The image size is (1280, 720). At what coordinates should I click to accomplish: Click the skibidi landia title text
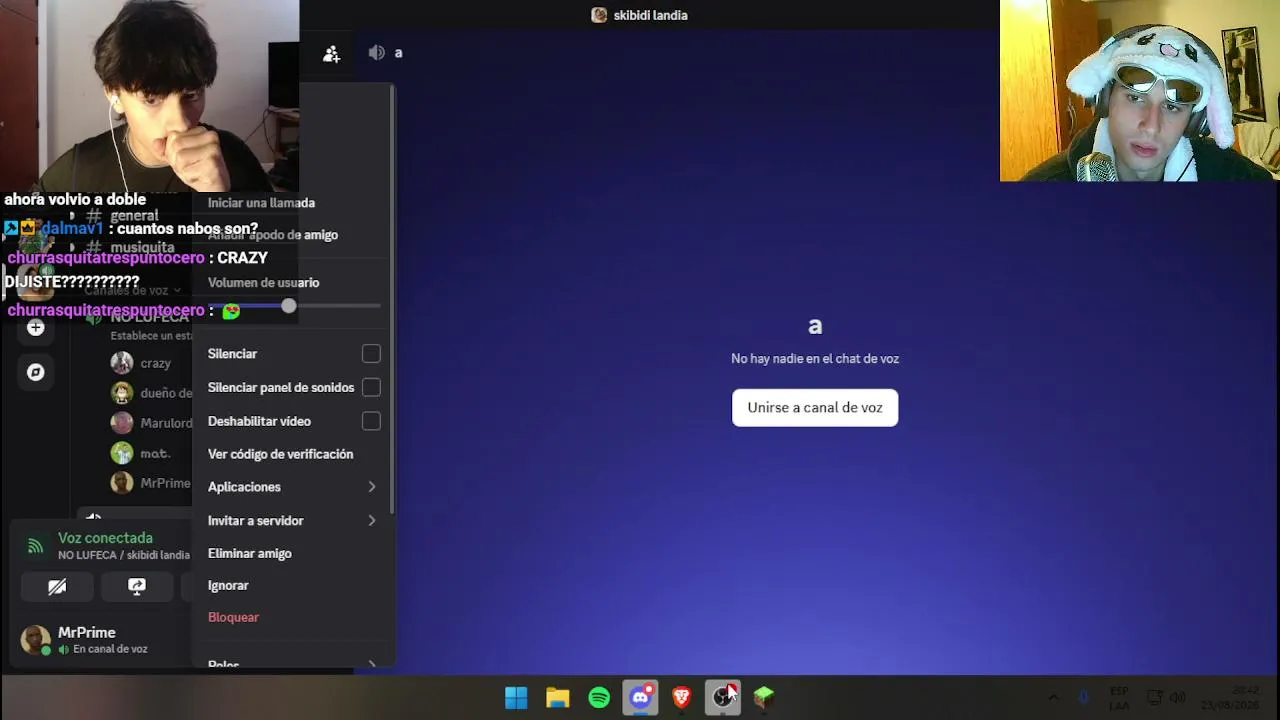(650, 15)
